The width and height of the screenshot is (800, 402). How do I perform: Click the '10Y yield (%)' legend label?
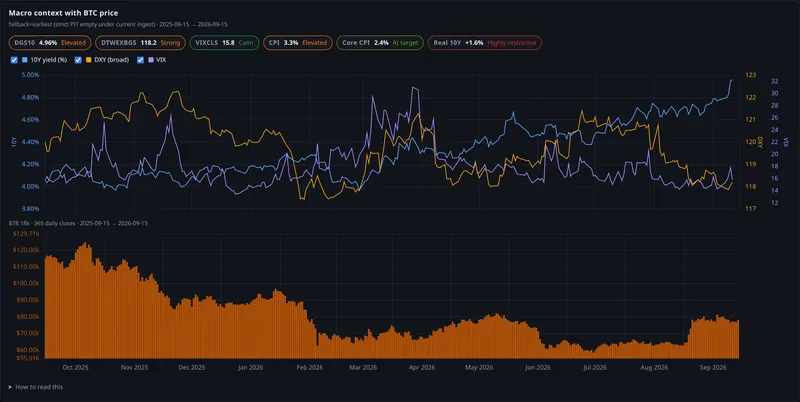[x=48, y=60]
